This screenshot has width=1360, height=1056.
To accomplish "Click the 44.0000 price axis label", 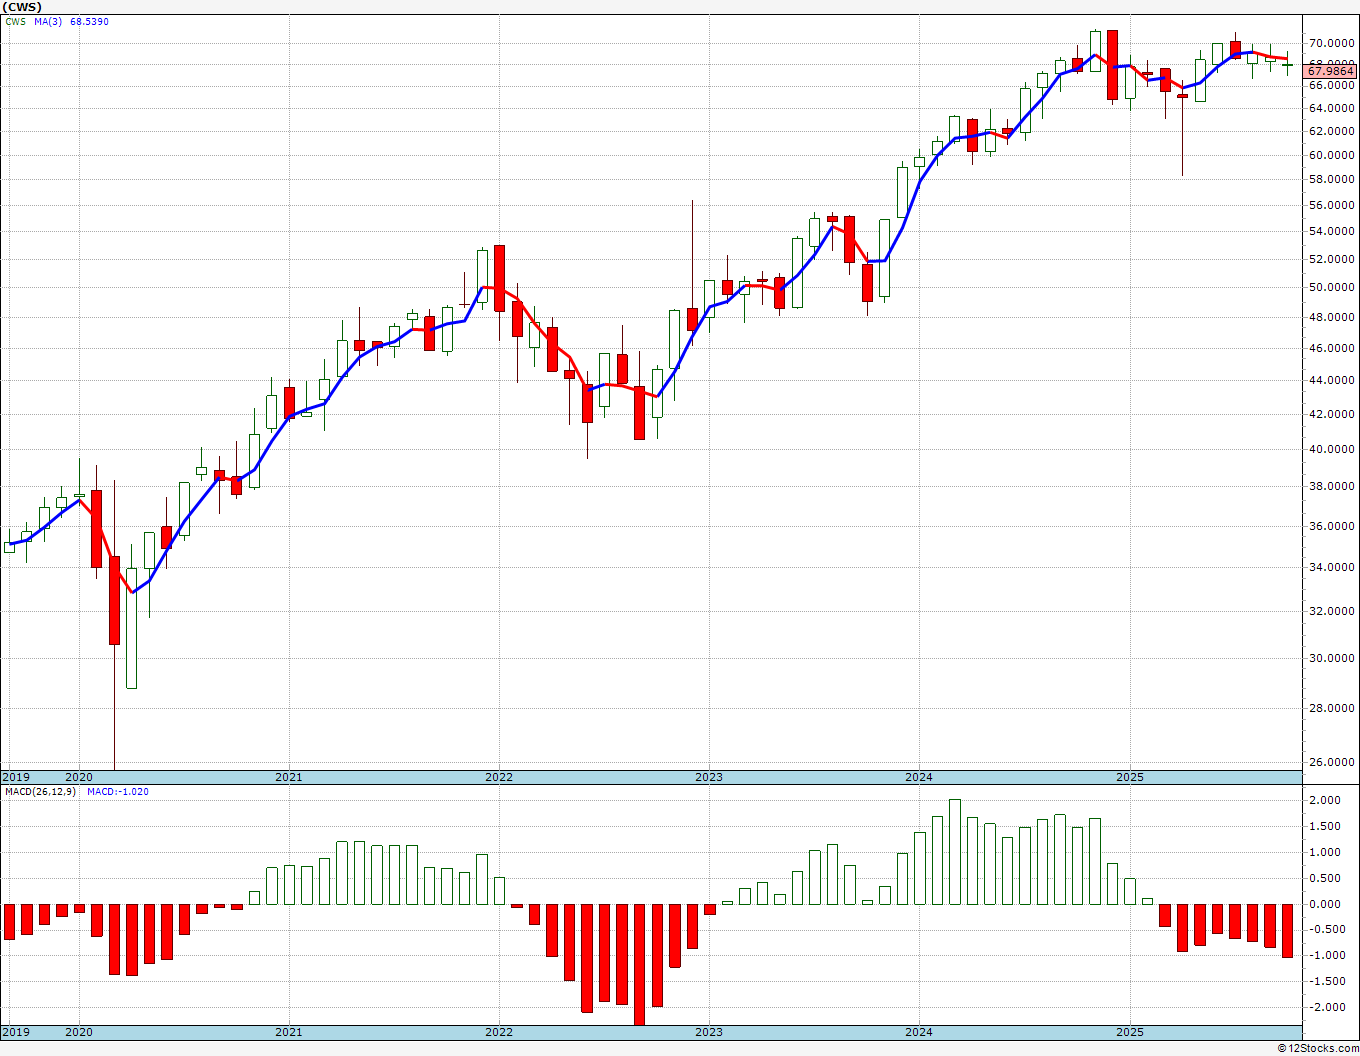I will coord(1332,381).
